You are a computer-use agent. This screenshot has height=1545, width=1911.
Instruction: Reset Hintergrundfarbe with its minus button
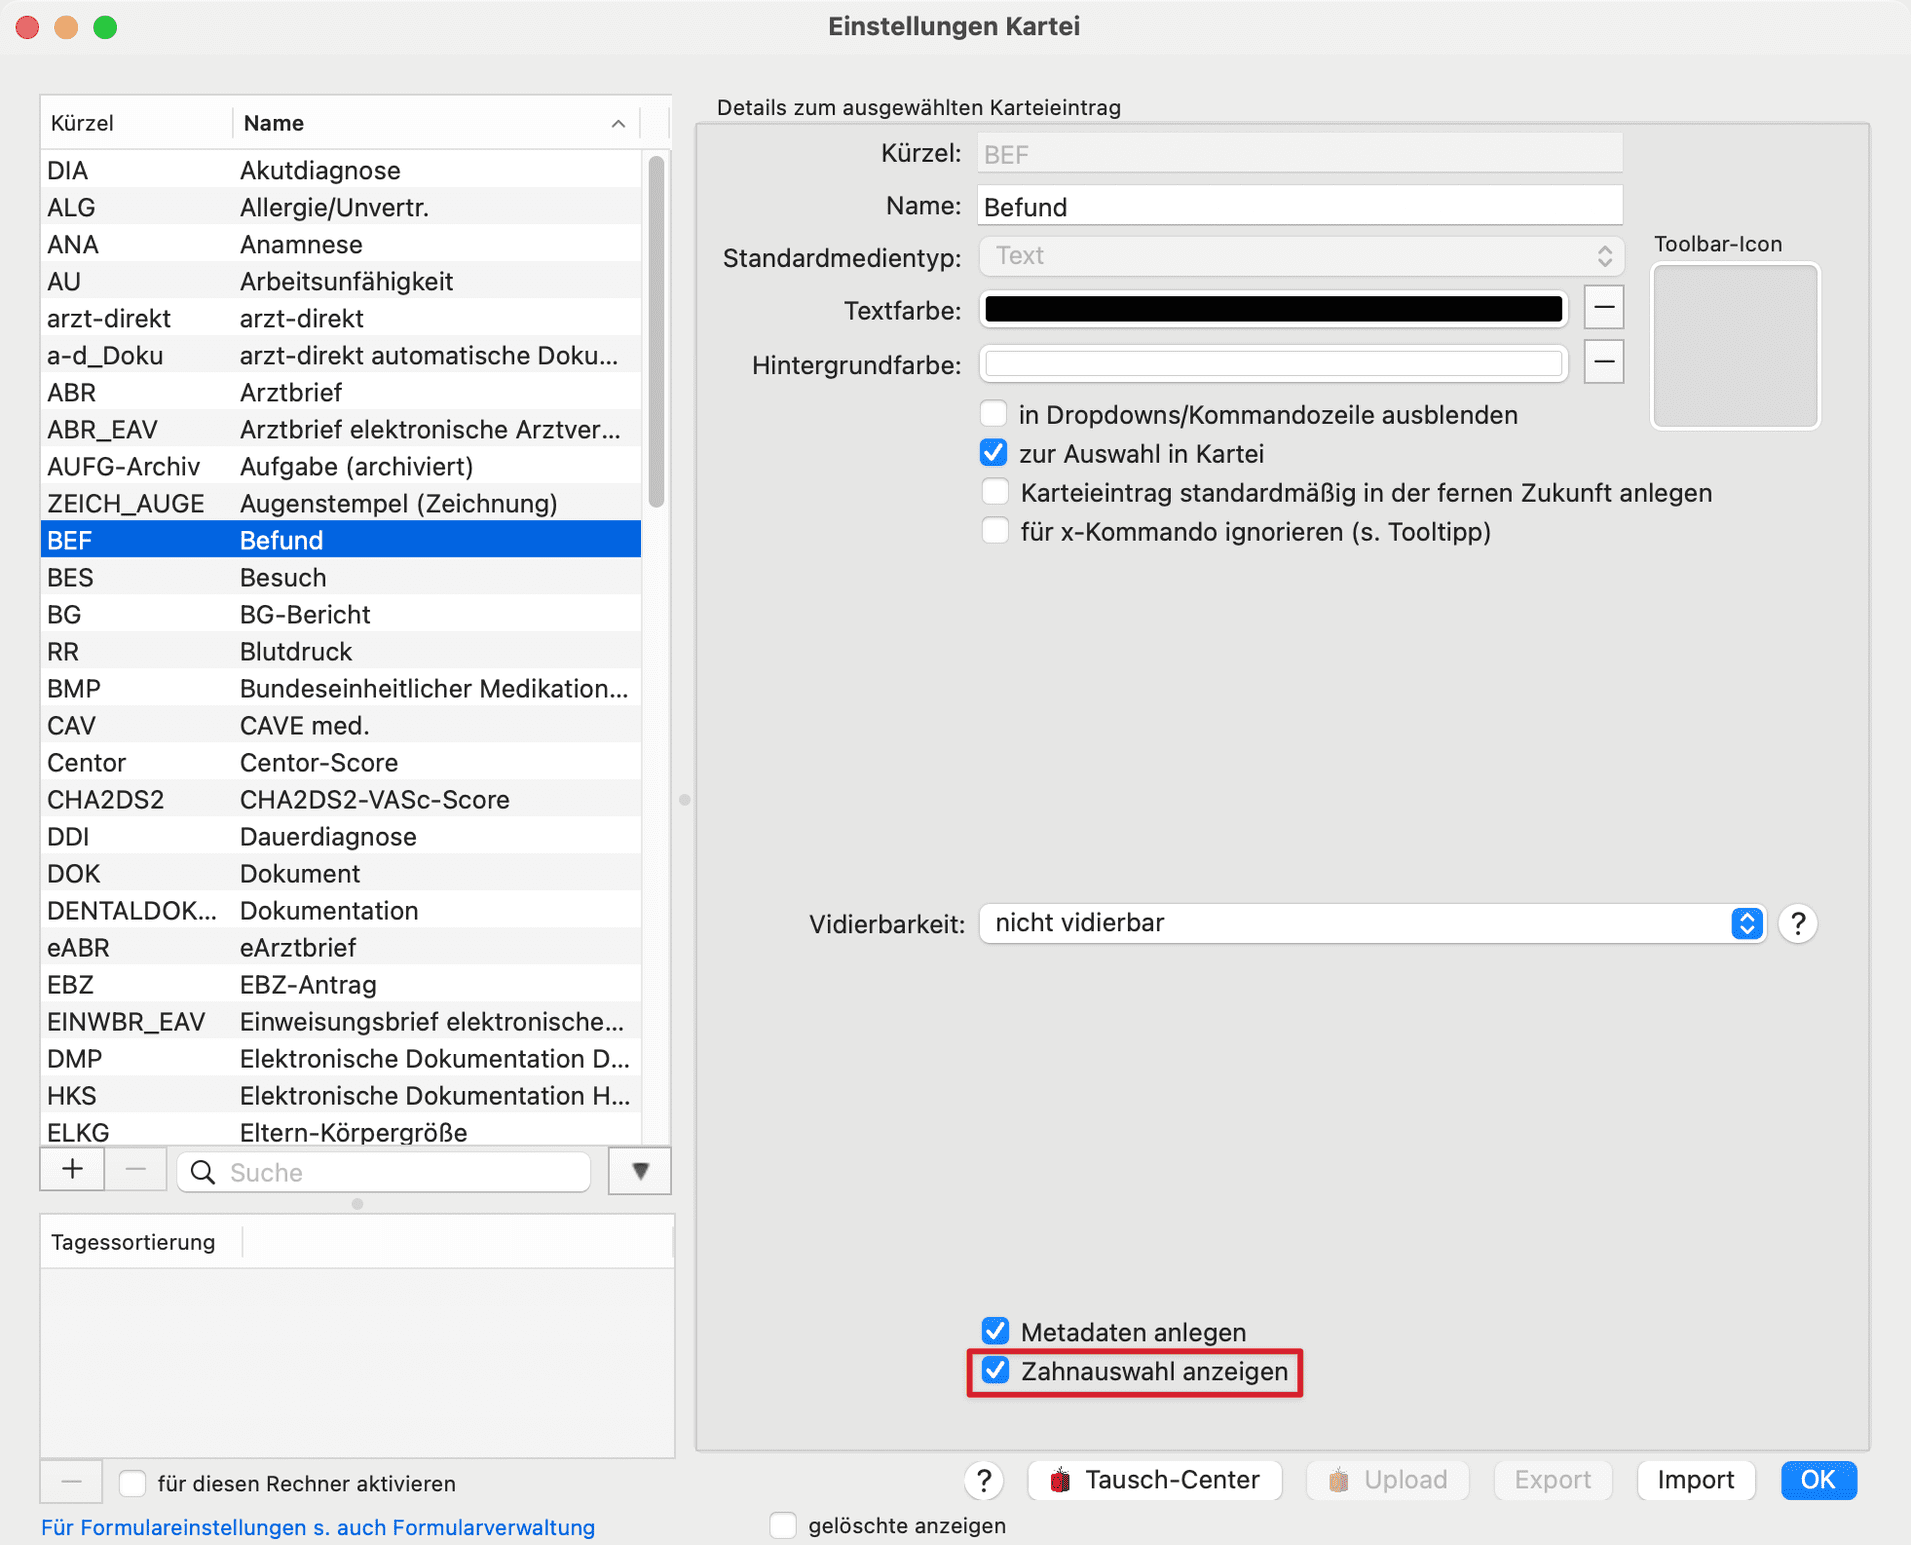pyautogui.click(x=1604, y=362)
